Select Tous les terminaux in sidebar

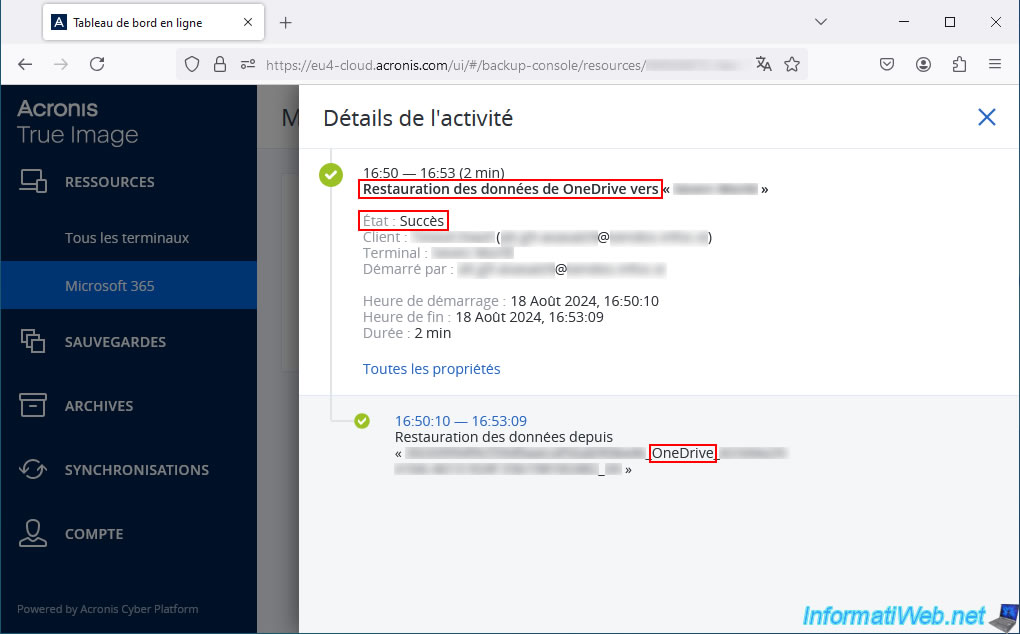(128, 237)
